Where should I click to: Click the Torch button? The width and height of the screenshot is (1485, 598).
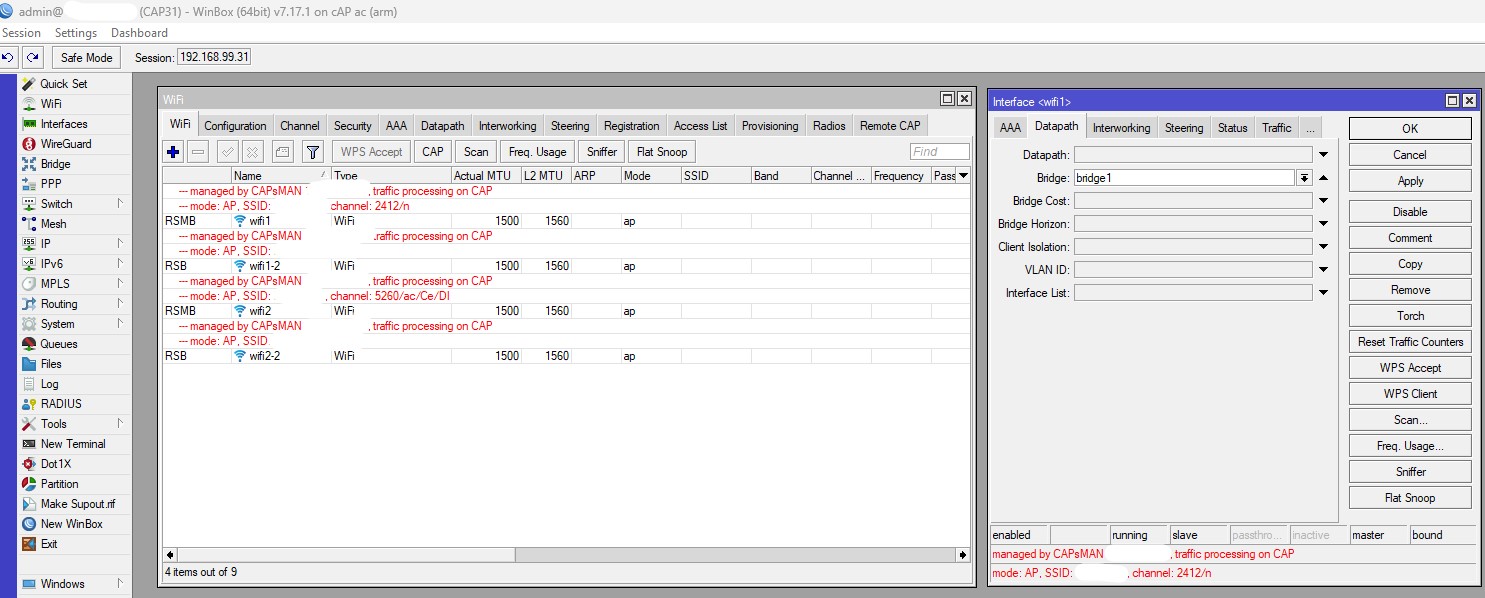1410,316
